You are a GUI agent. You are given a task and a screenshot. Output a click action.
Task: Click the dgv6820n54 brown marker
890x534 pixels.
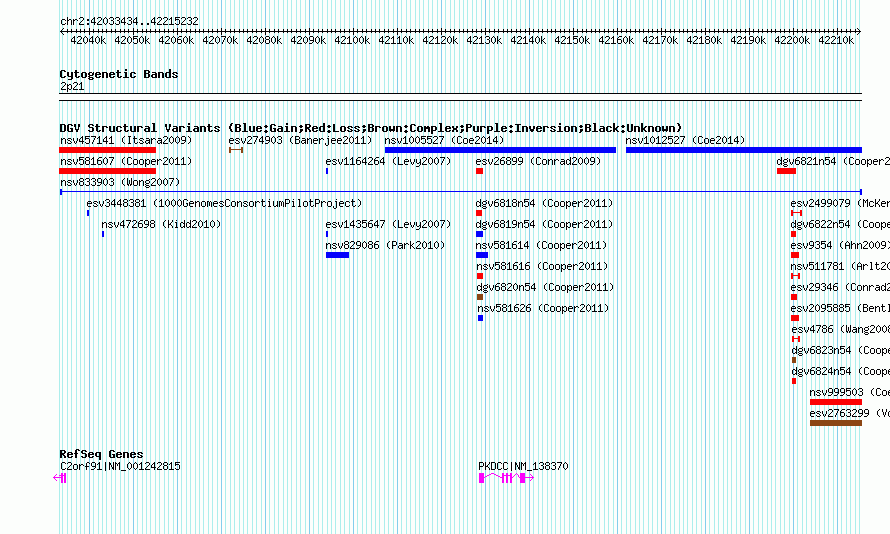point(480,297)
